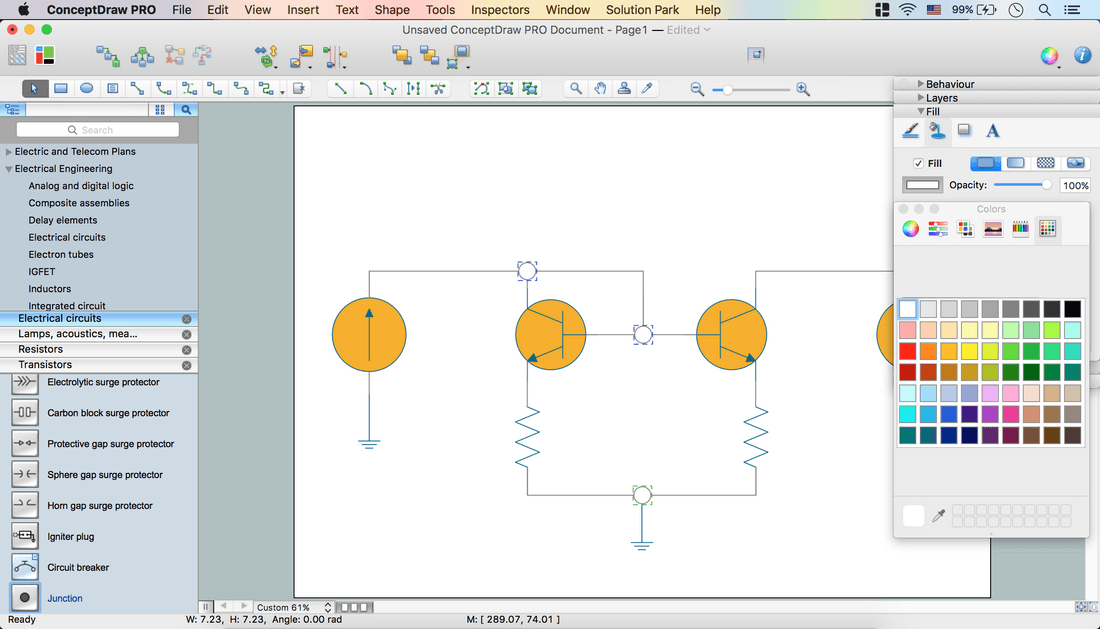Click the zoom in magnifier icon
This screenshot has height=629, width=1100.
pos(802,90)
